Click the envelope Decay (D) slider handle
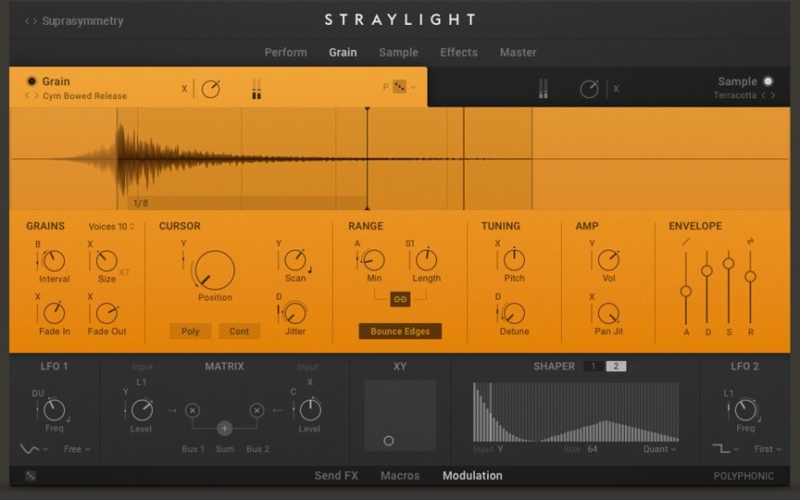This screenshot has width=800, height=500. coord(707,270)
